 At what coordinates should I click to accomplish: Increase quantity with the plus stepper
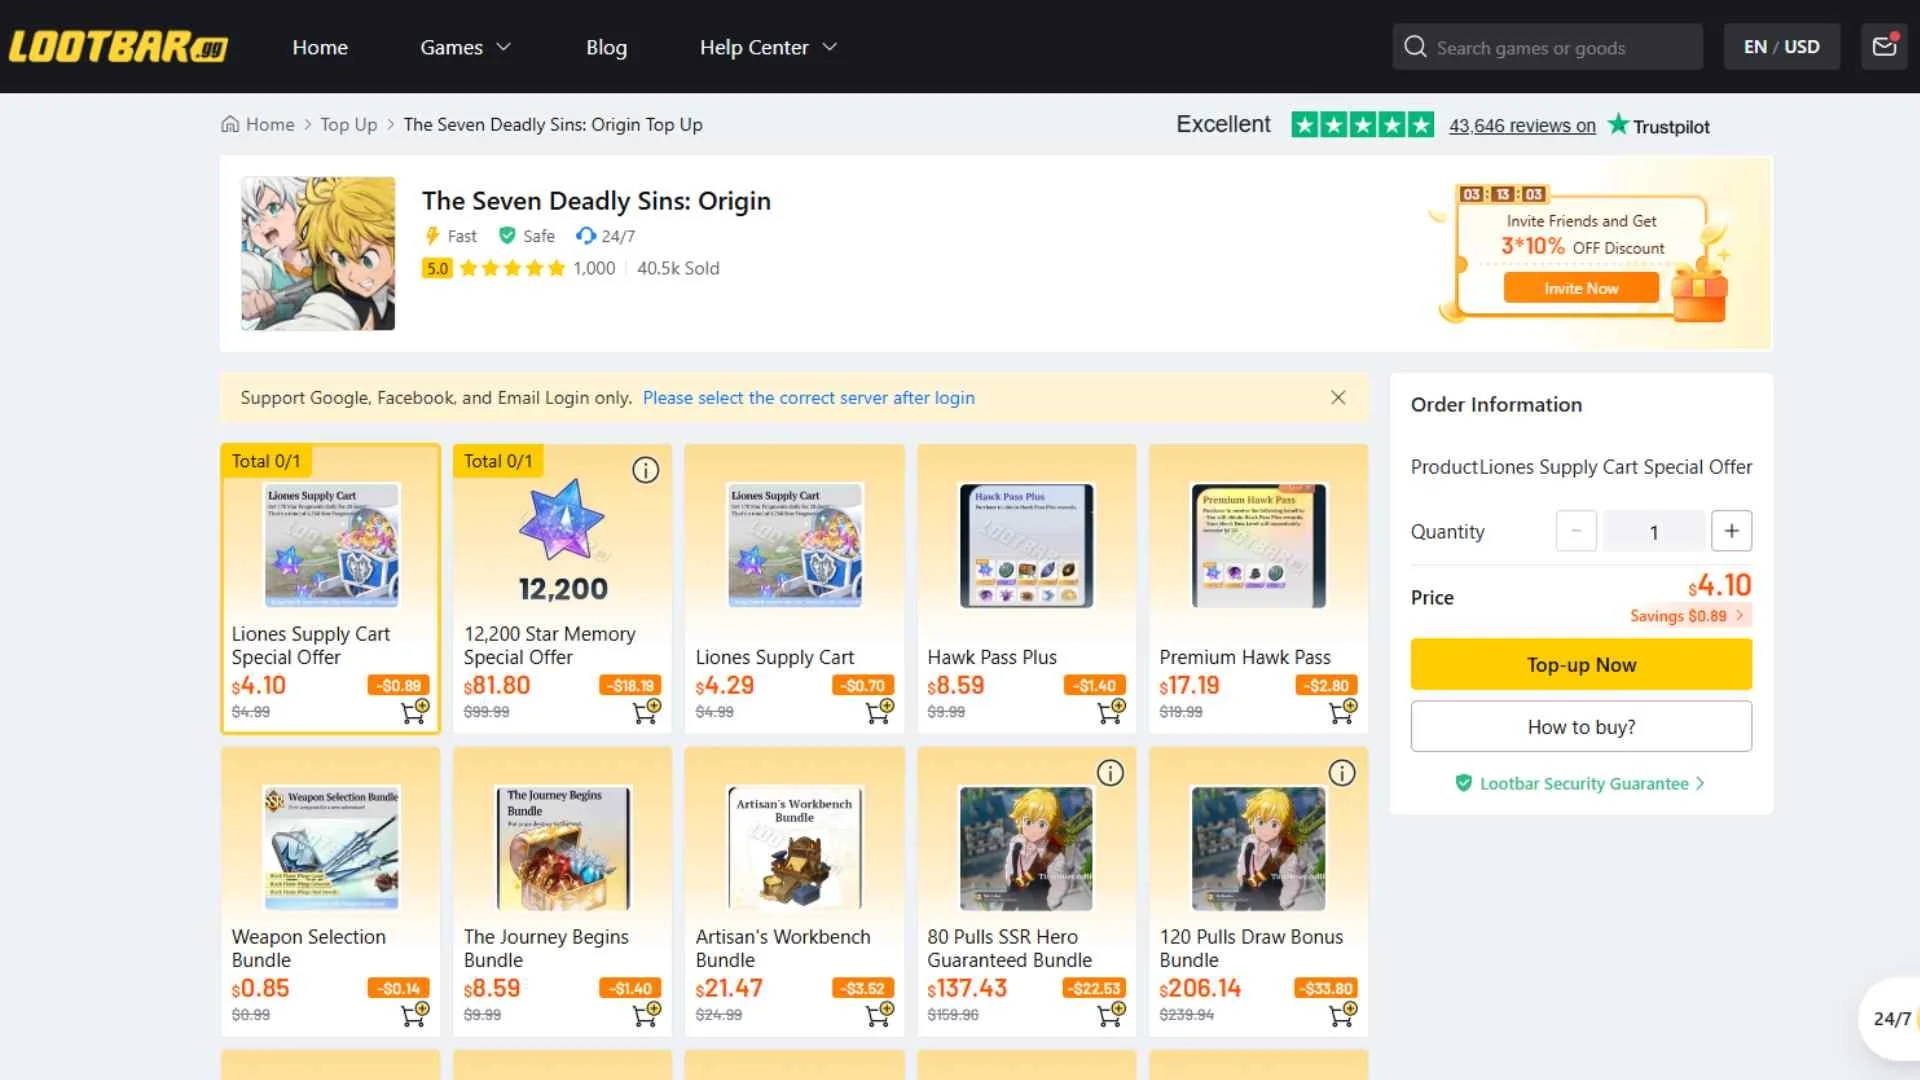(x=1732, y=531)
